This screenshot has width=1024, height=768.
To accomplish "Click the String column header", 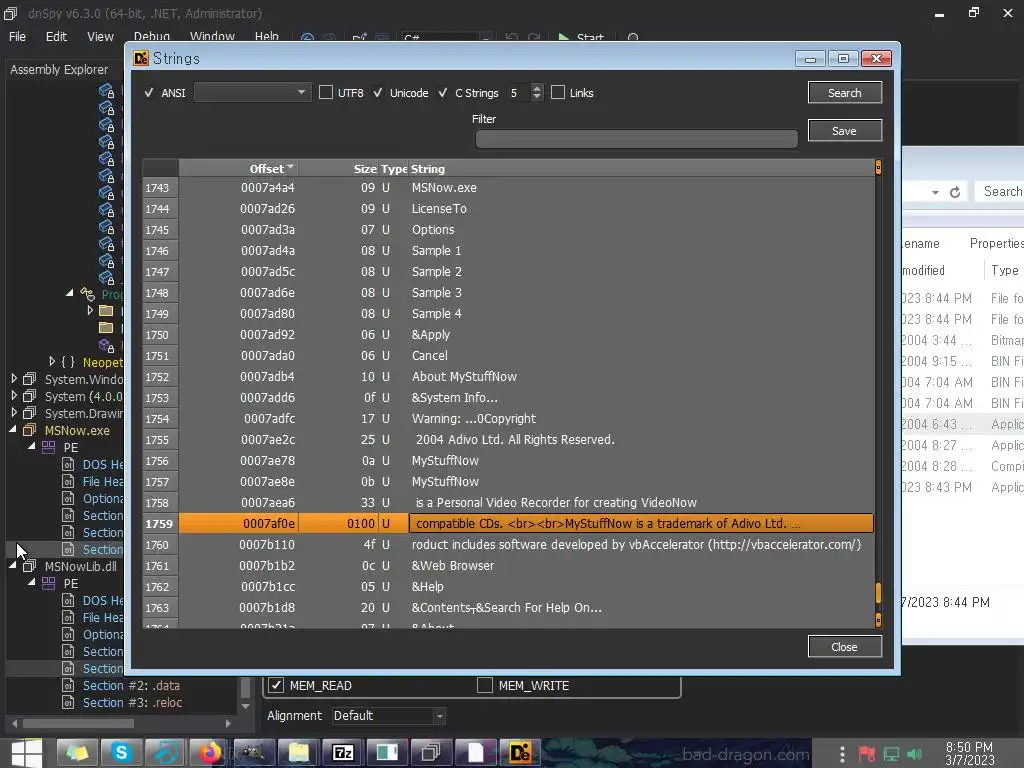I will [x=640, y=168].
